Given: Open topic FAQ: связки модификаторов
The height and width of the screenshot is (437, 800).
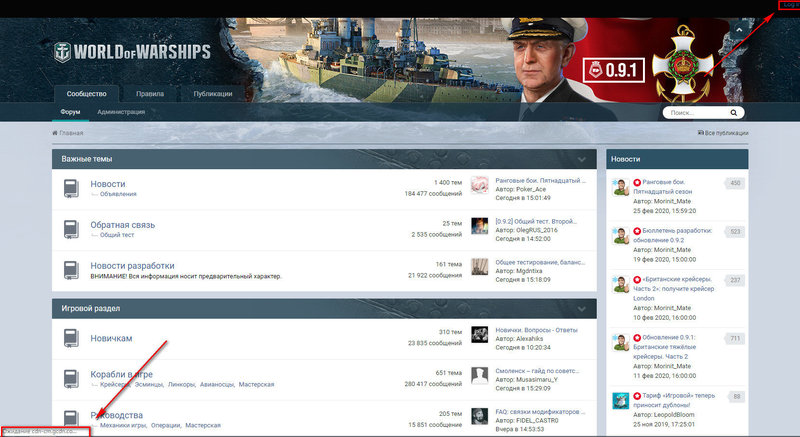Looking at the screenshot, I should [540, 412].
